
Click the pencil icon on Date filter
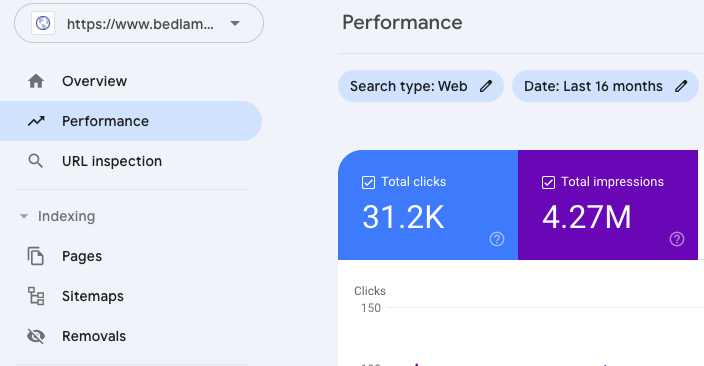(x=681, y=86)
